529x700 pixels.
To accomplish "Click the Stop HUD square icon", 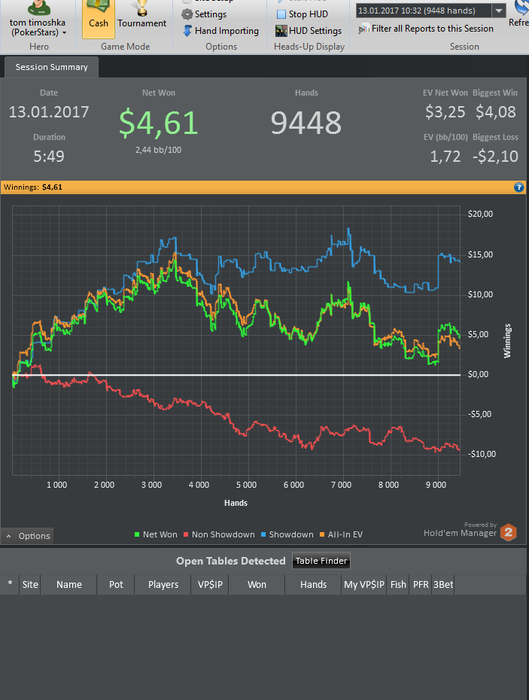I will coord(281,14).
